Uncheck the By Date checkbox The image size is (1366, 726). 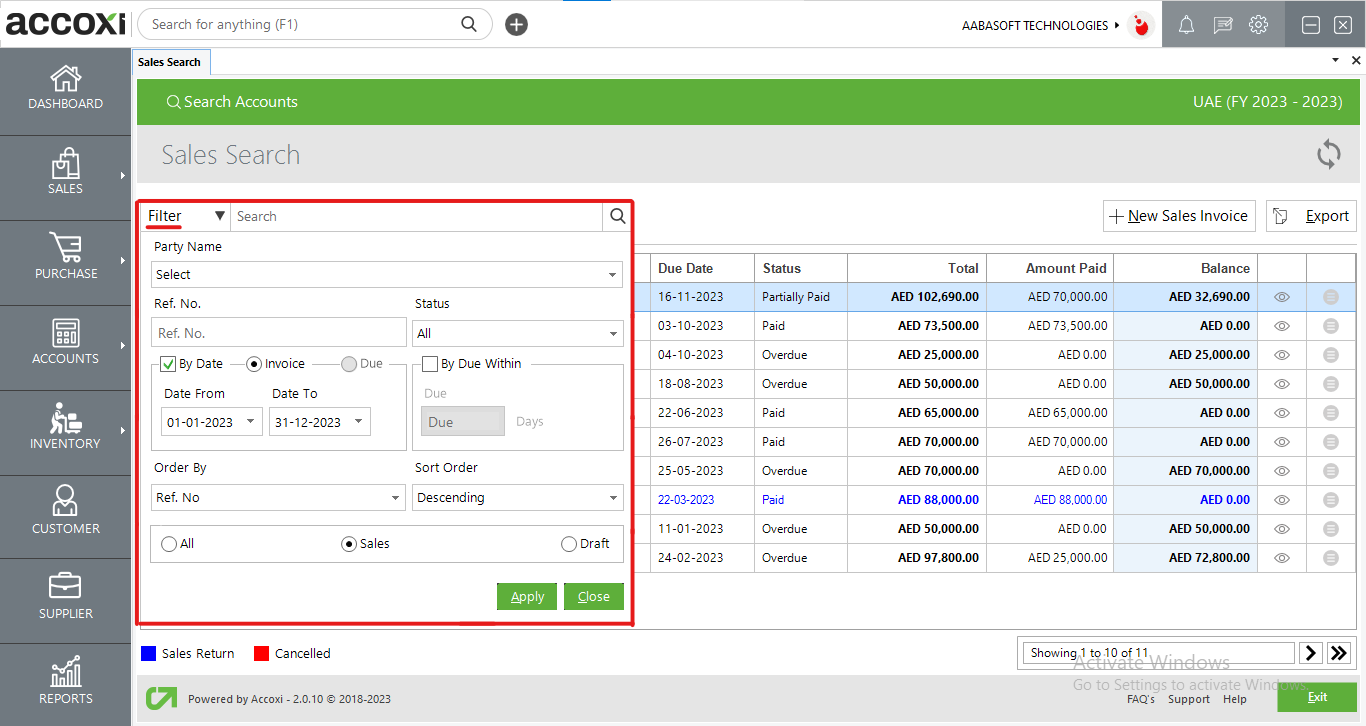[x=168, y=364]
